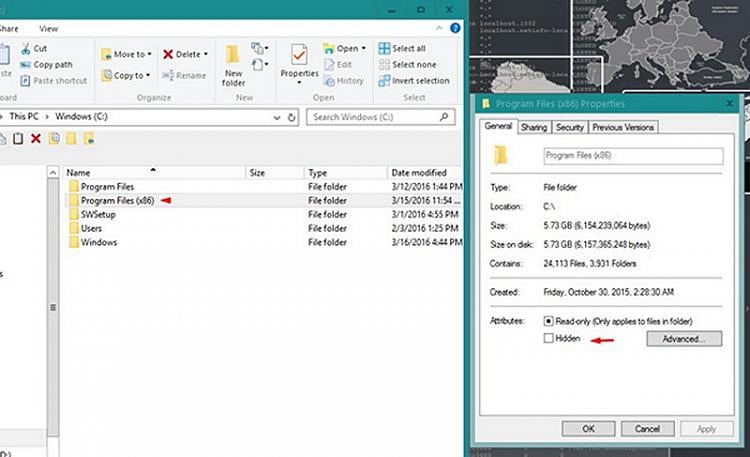Click the Search Windows (C:) field
The height and width of the screenshot is (457, 750).
(380, 117)
